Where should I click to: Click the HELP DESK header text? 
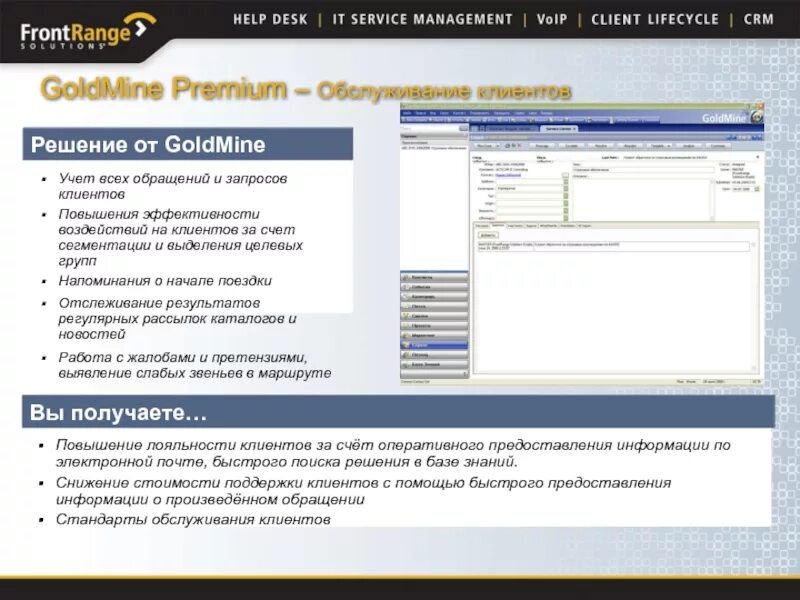270,19
